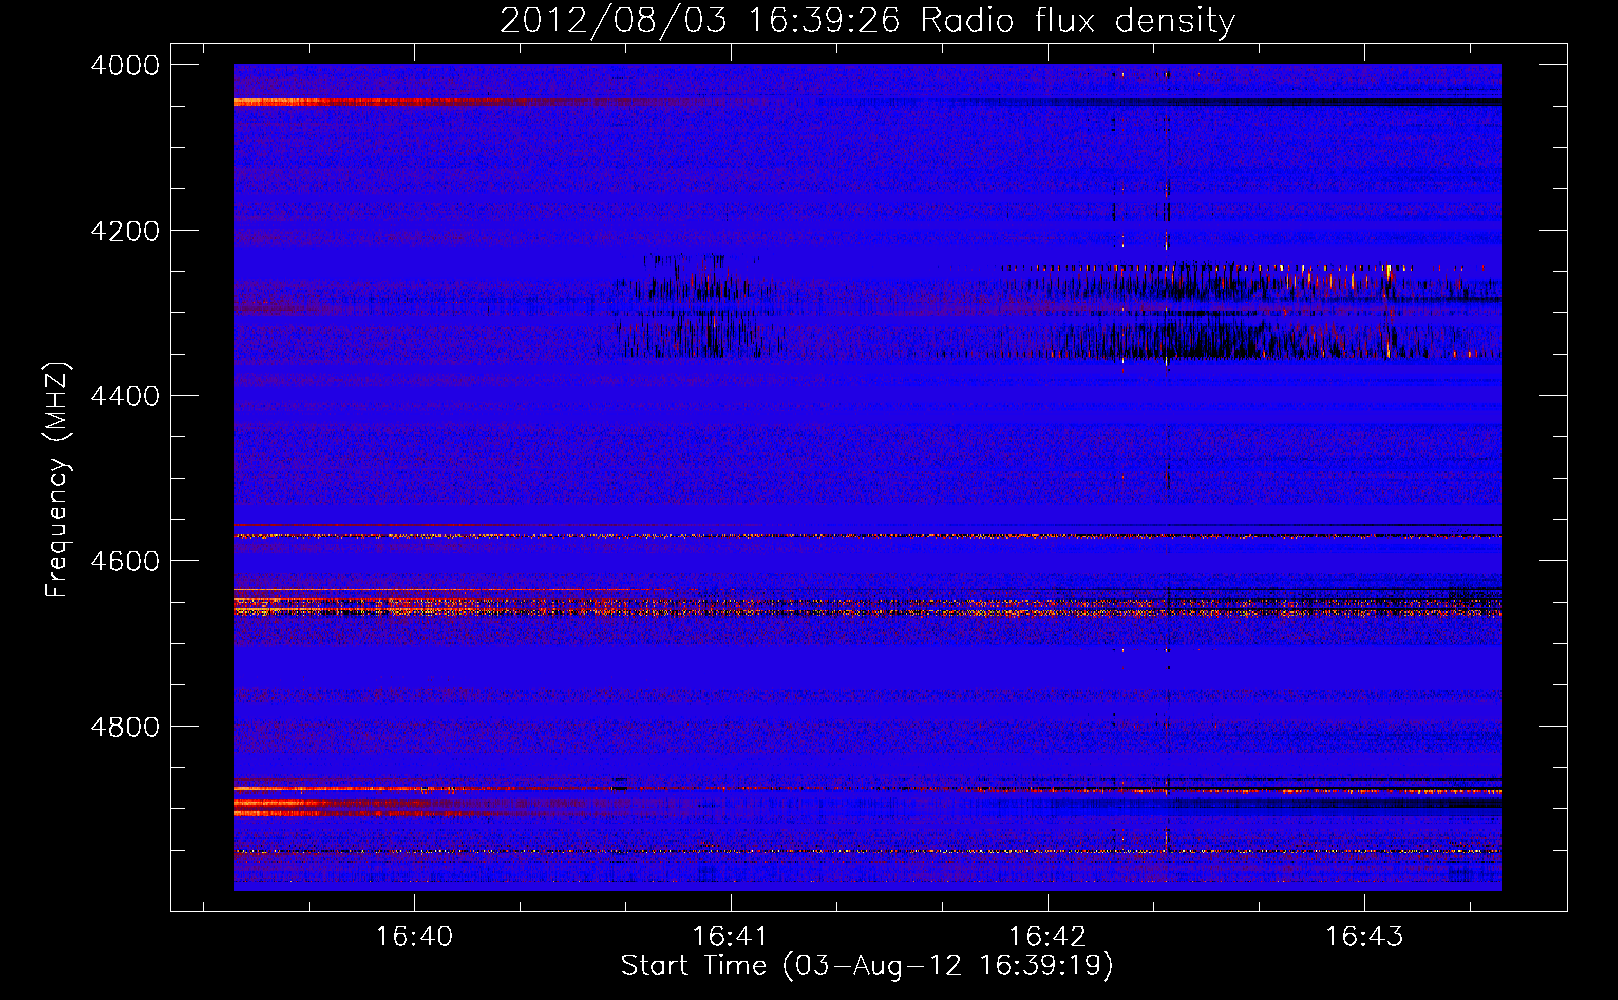
Task: Click the time tick label 16:40
Action: [x=414, y=936]
